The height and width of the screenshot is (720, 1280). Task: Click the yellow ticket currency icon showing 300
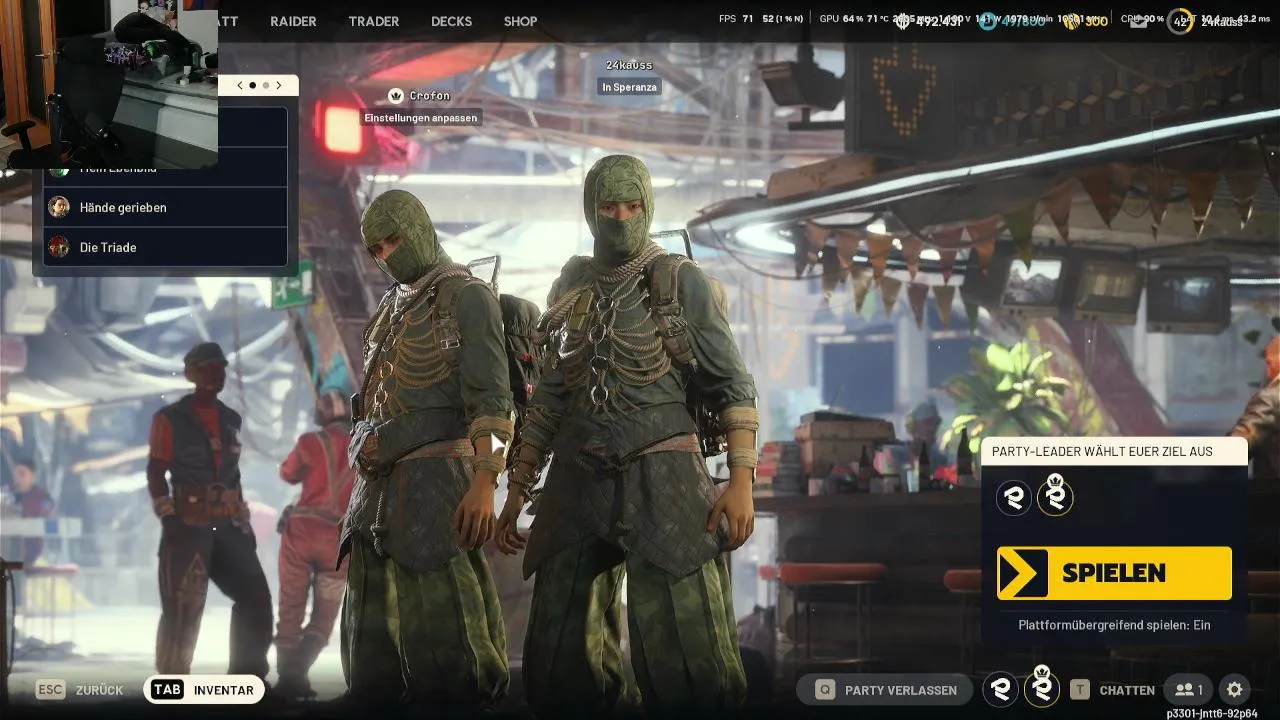1072,21
